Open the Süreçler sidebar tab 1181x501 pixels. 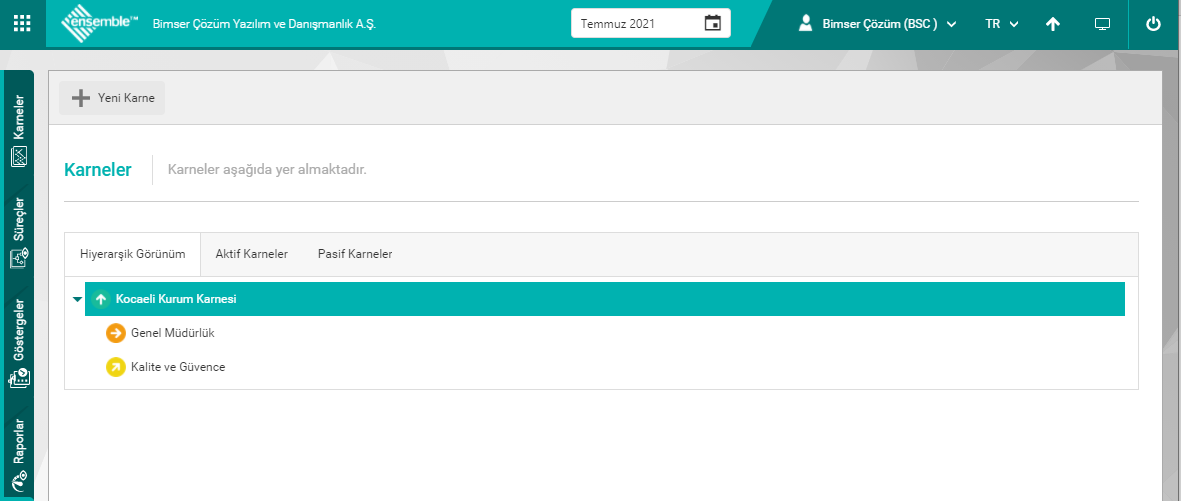[x=19, y=234]
